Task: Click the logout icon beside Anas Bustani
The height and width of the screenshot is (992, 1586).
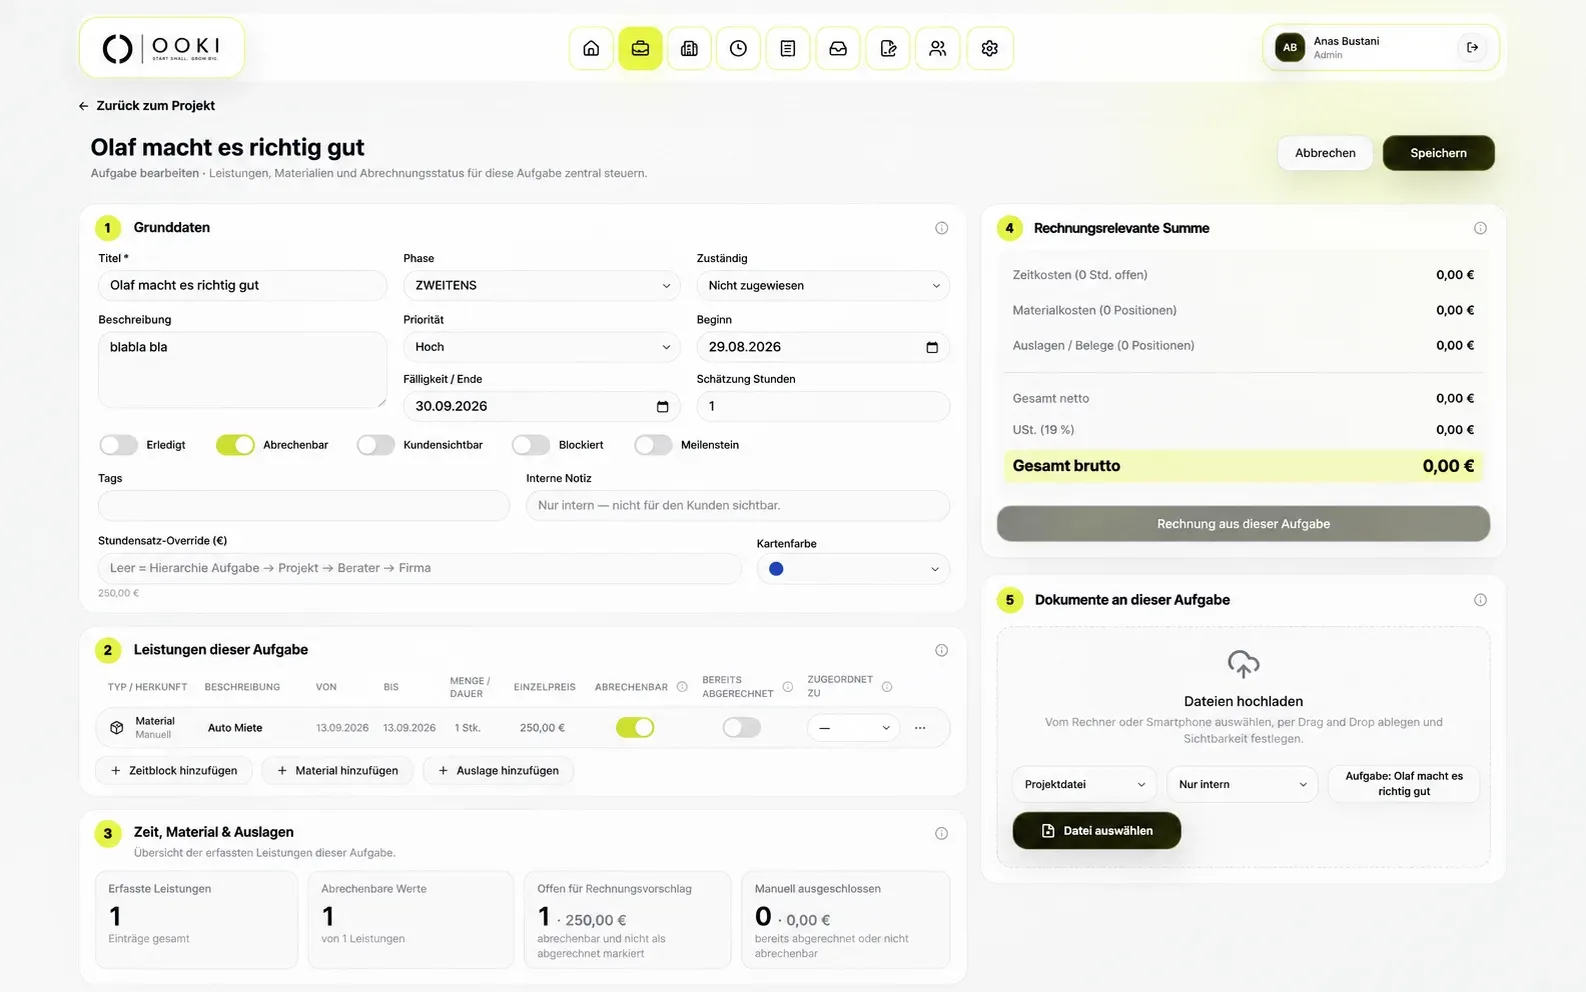Action: [x=1472, y=47]
